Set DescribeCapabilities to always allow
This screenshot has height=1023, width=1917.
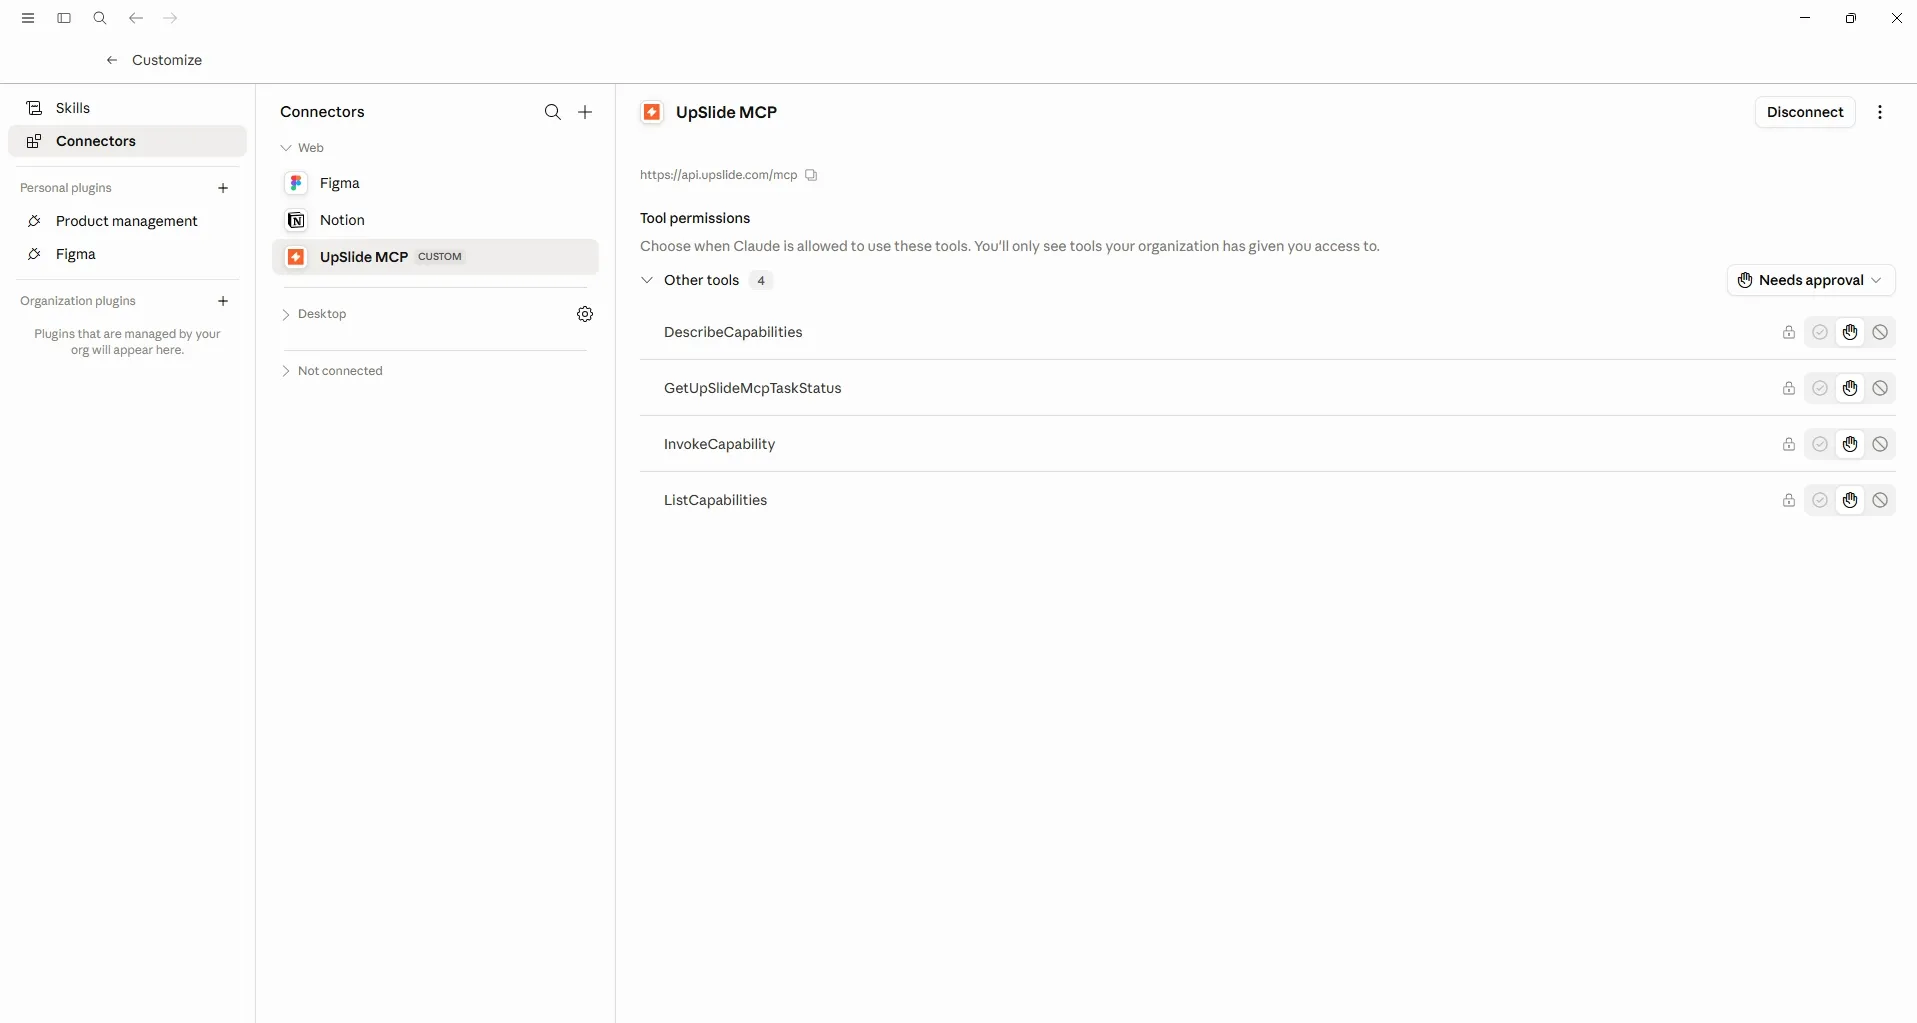point(1820,332)
